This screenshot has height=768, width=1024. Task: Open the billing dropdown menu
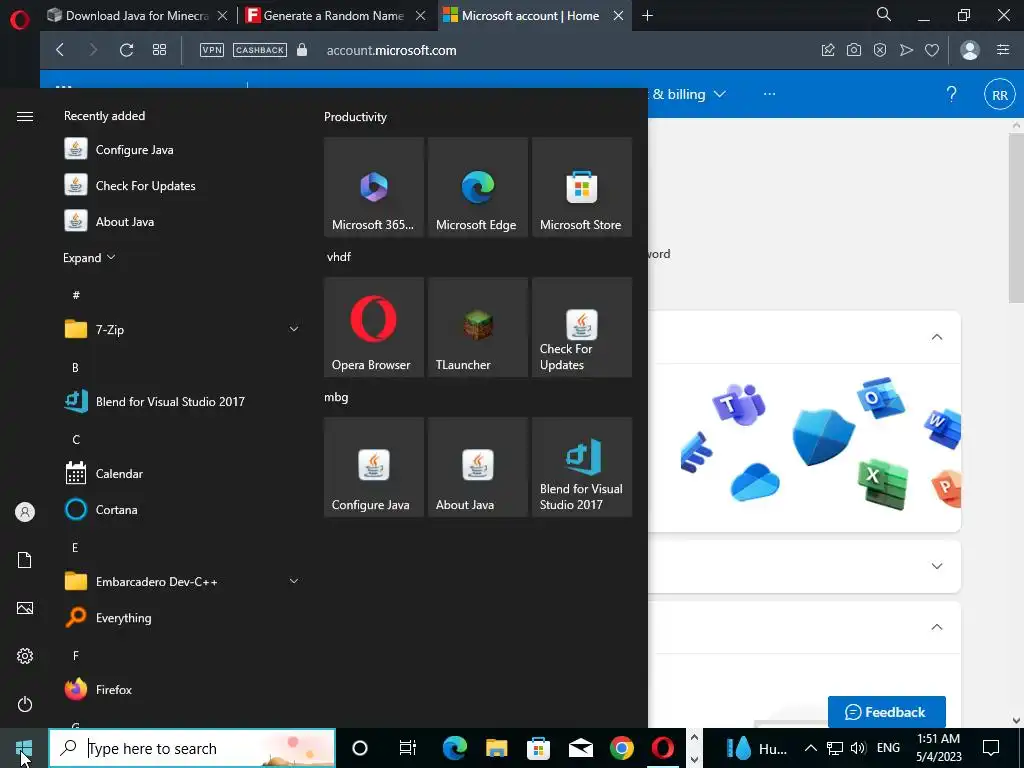click(689, 94)
